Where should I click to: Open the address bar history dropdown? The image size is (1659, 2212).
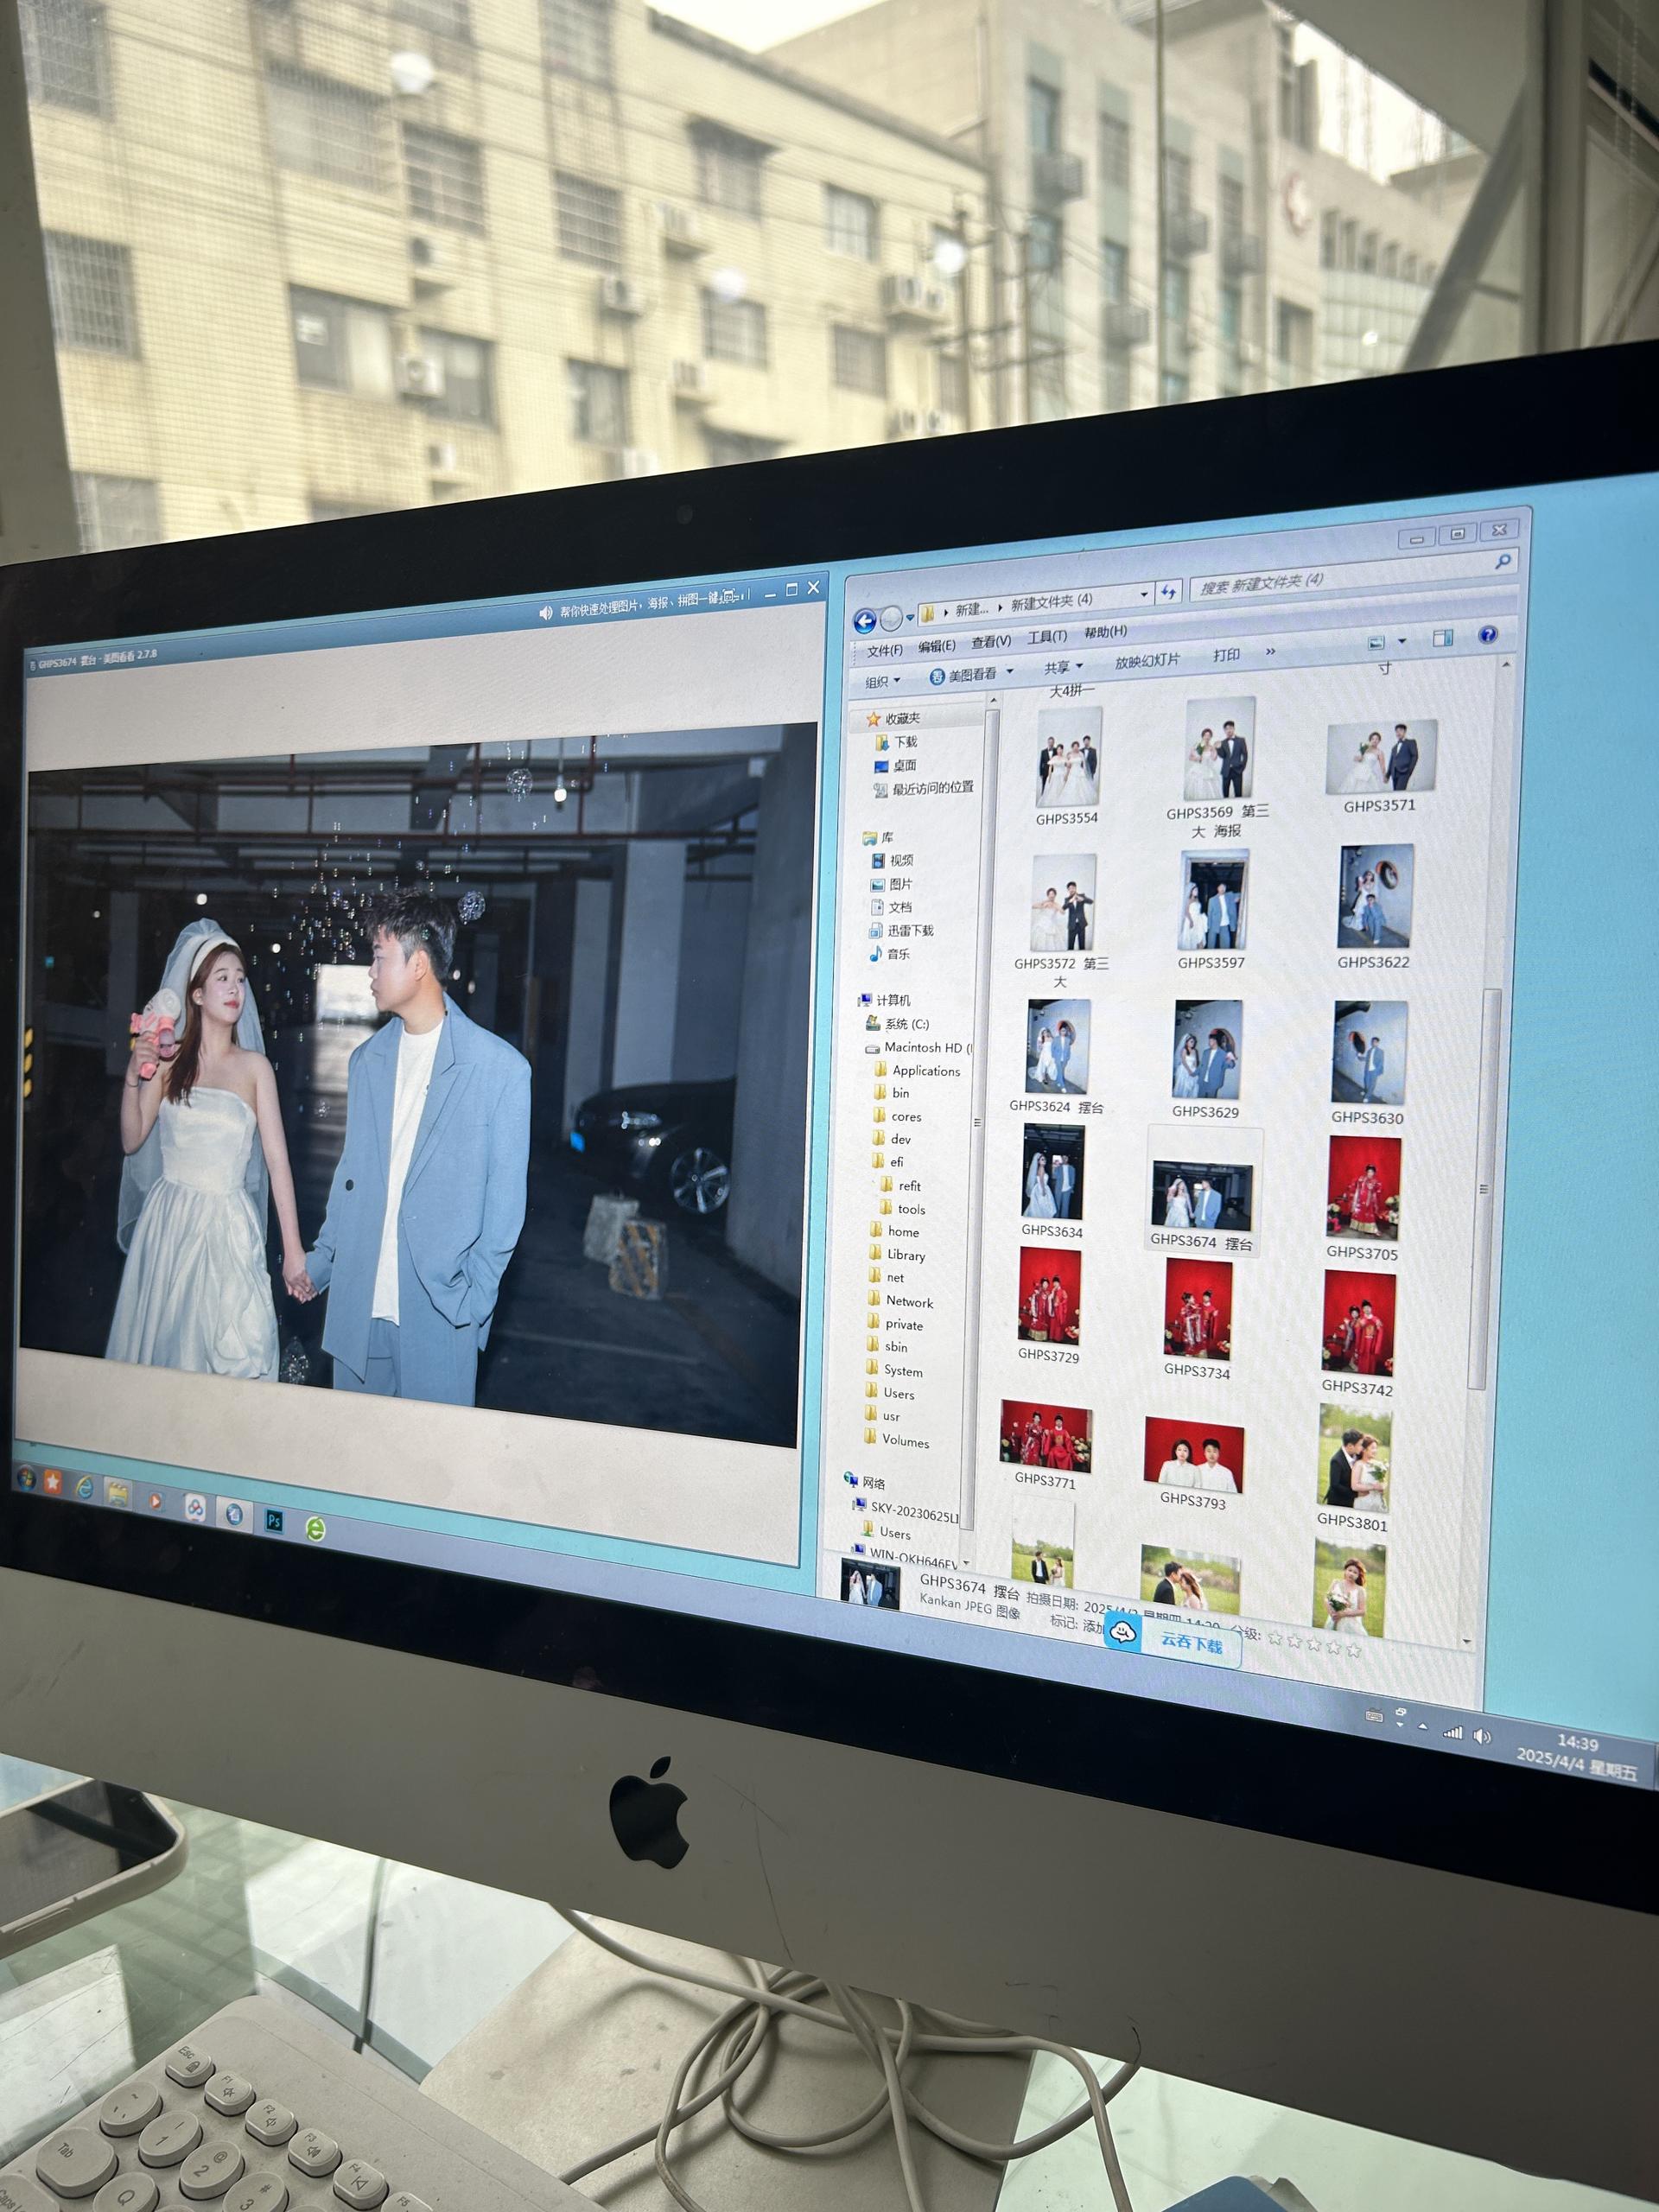[x=1144, y=594]
